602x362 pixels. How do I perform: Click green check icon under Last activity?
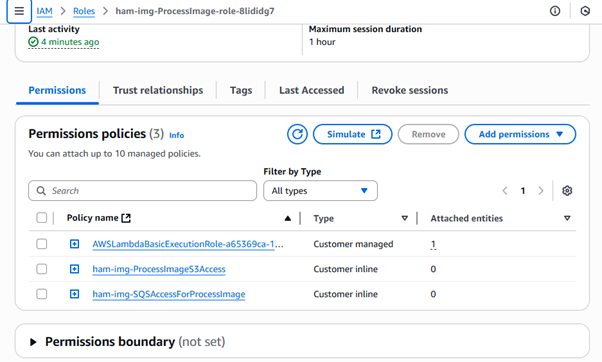pos(33,42)
